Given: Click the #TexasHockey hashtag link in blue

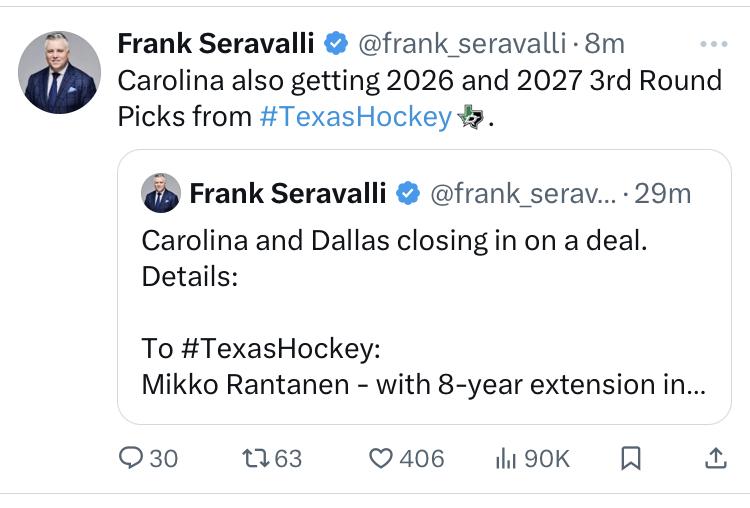Looking at the screenshot, I should click(x=355, y=116).
